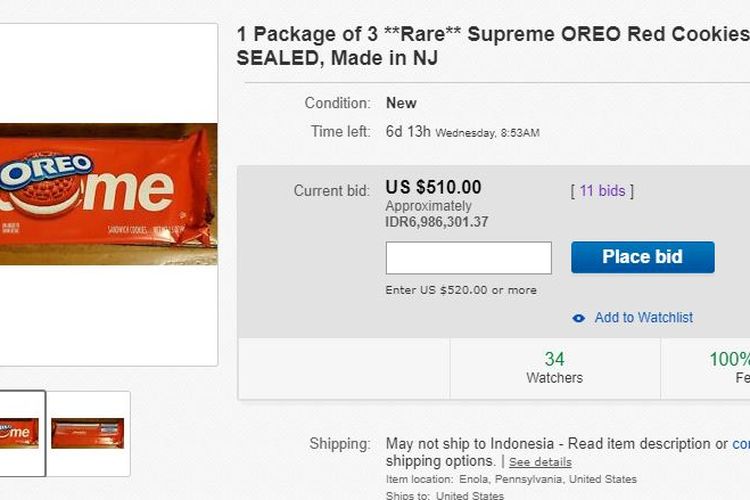
Task: Click the eye icon beside Add to Watchlist
Action: (578, 318)
